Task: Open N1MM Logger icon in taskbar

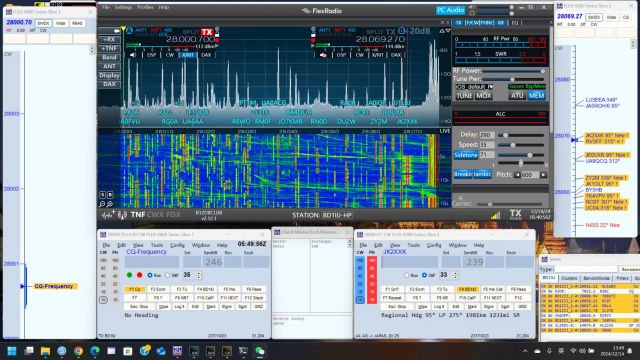Action: (177, 351)
